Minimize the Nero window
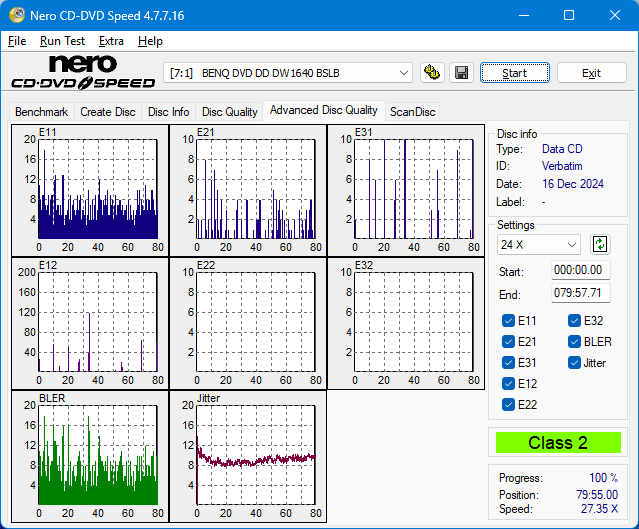 [524, 15]
